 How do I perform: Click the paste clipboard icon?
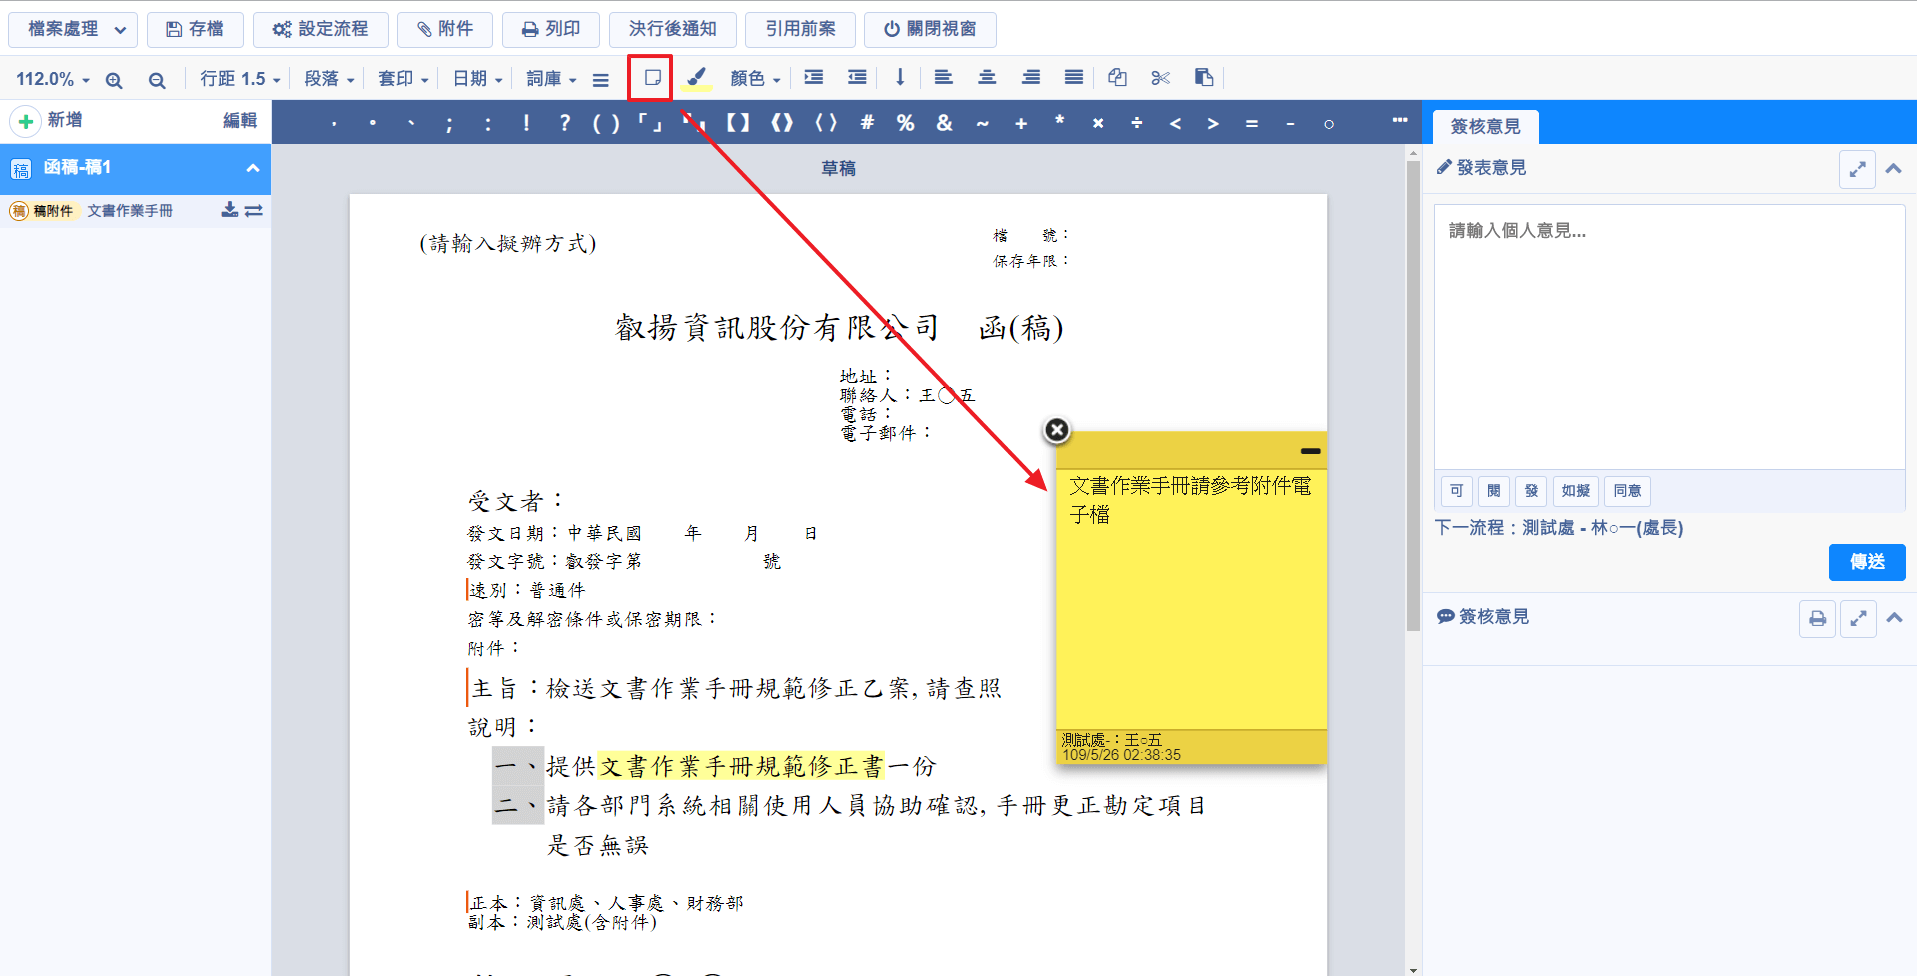click(x=1204, y=78)
